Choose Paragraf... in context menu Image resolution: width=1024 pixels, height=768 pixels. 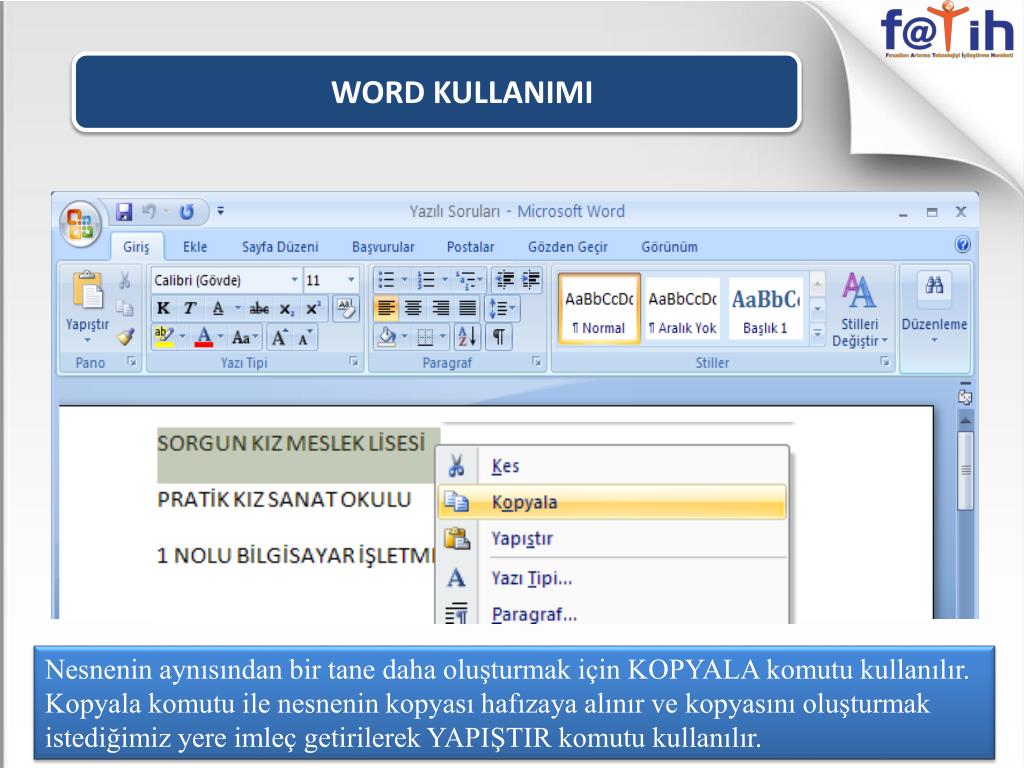612,613
